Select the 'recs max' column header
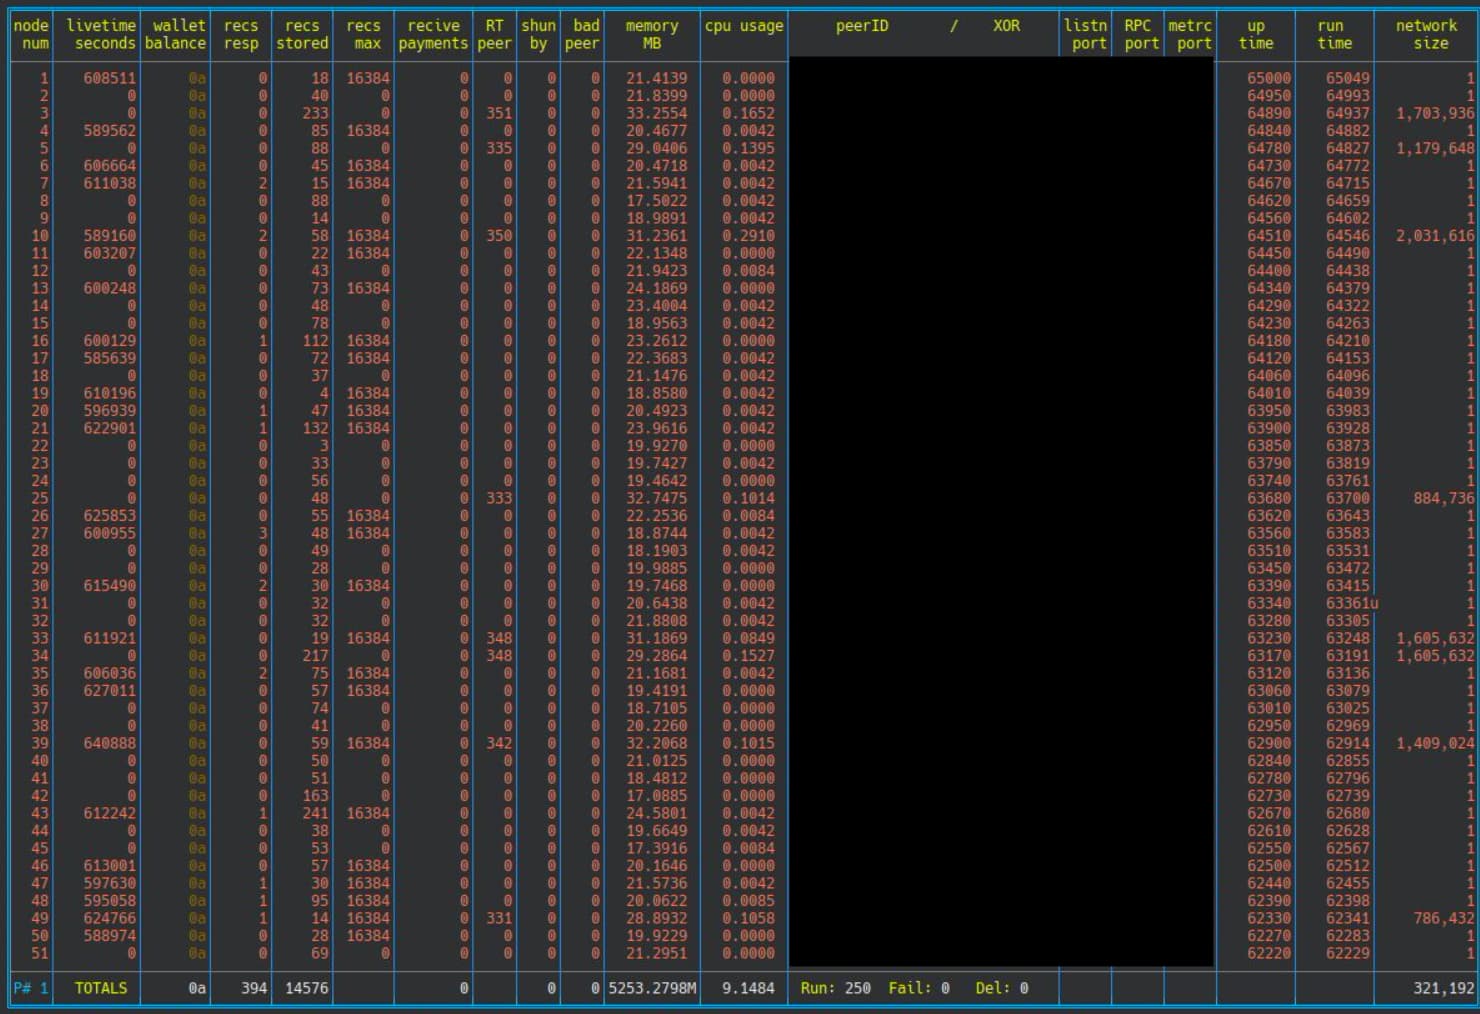 364,34
